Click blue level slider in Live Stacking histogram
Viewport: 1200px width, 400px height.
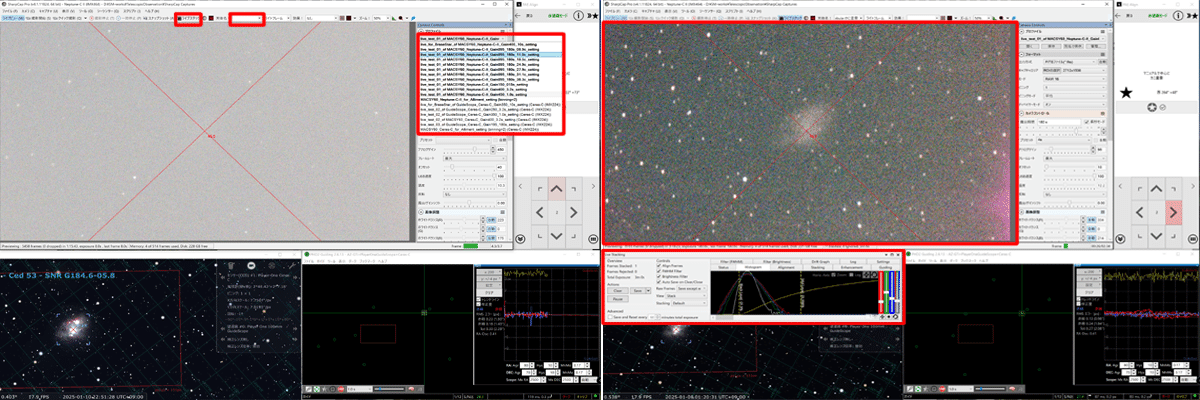coord(891,298)
